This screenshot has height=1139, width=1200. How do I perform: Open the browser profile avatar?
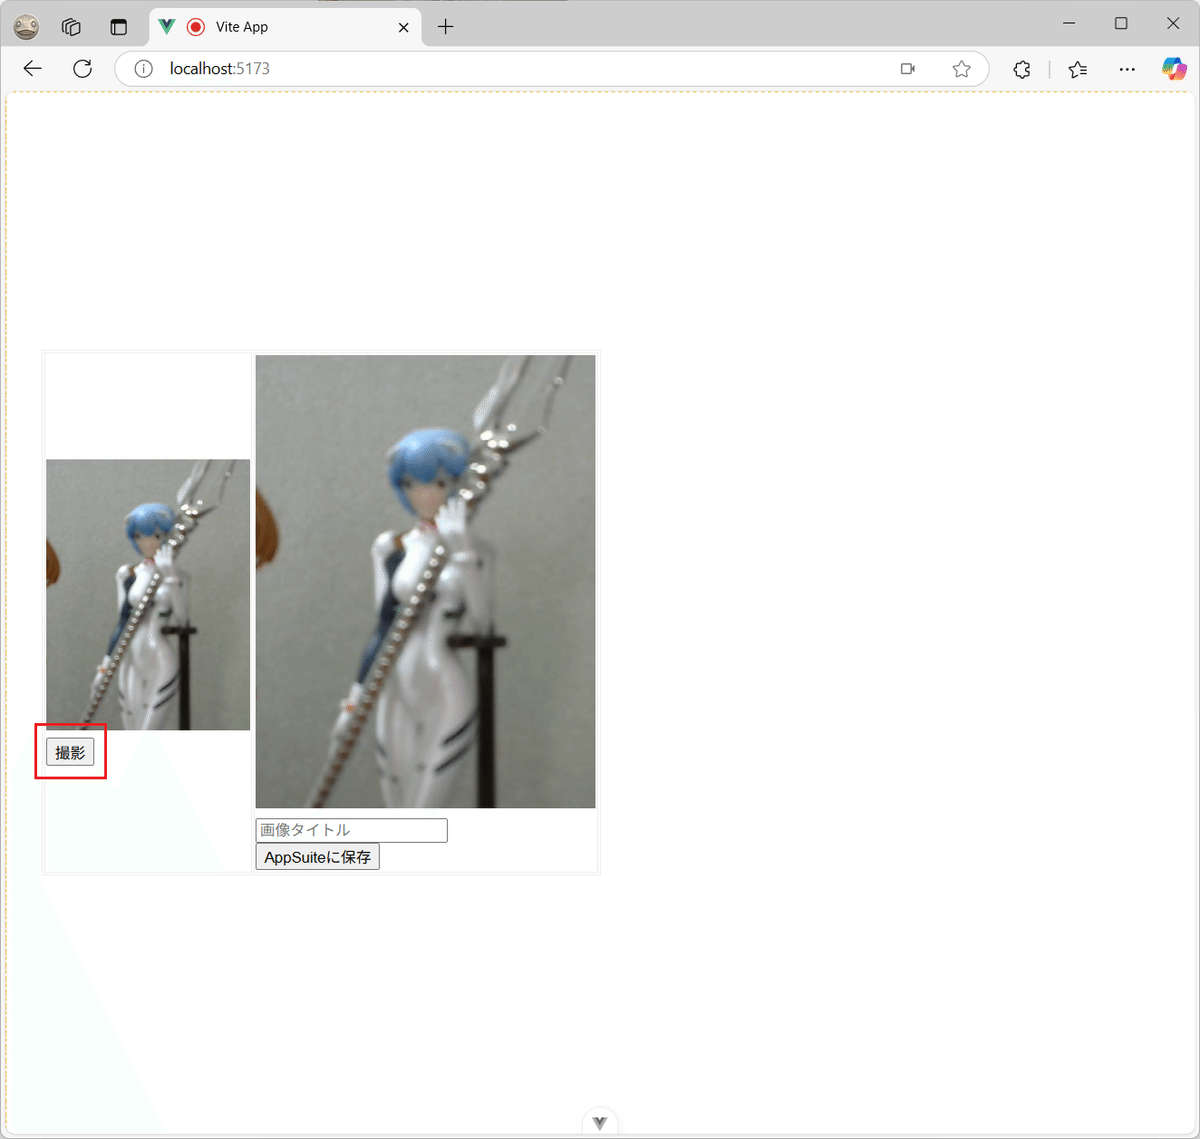(x=25, y=27)
